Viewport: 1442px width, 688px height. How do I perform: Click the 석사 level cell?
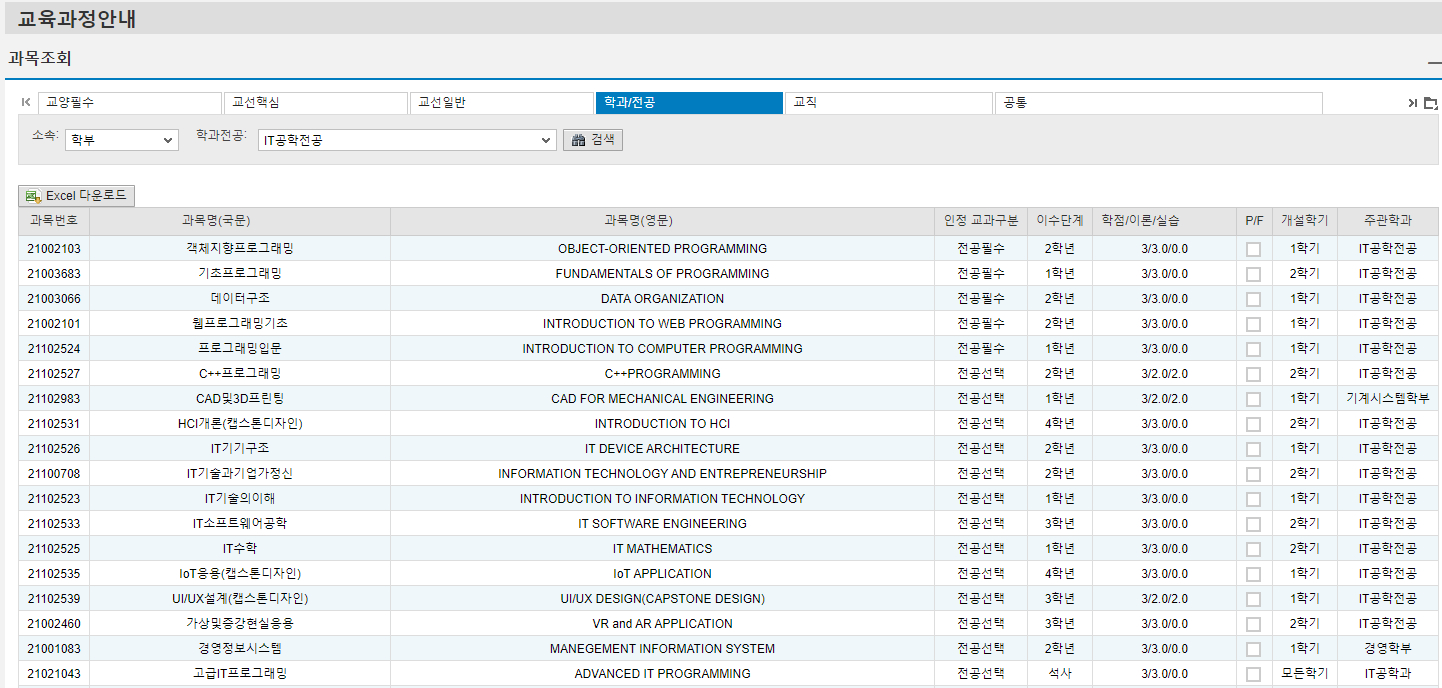(1060, 674)
